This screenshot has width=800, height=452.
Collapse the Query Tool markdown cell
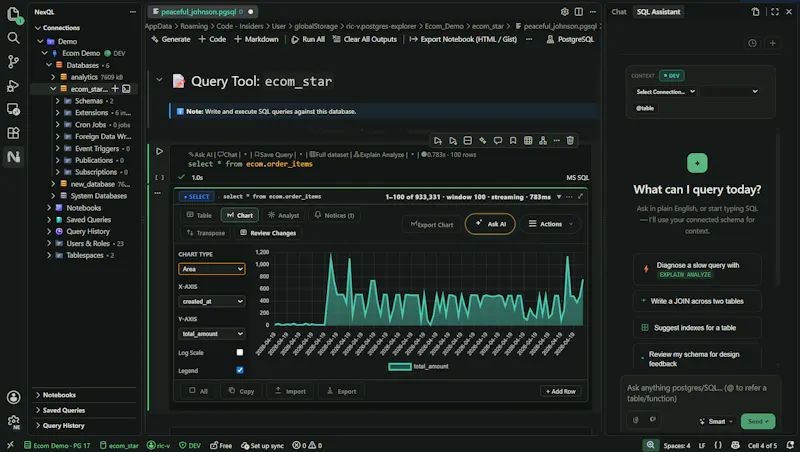tap(159, 80)
